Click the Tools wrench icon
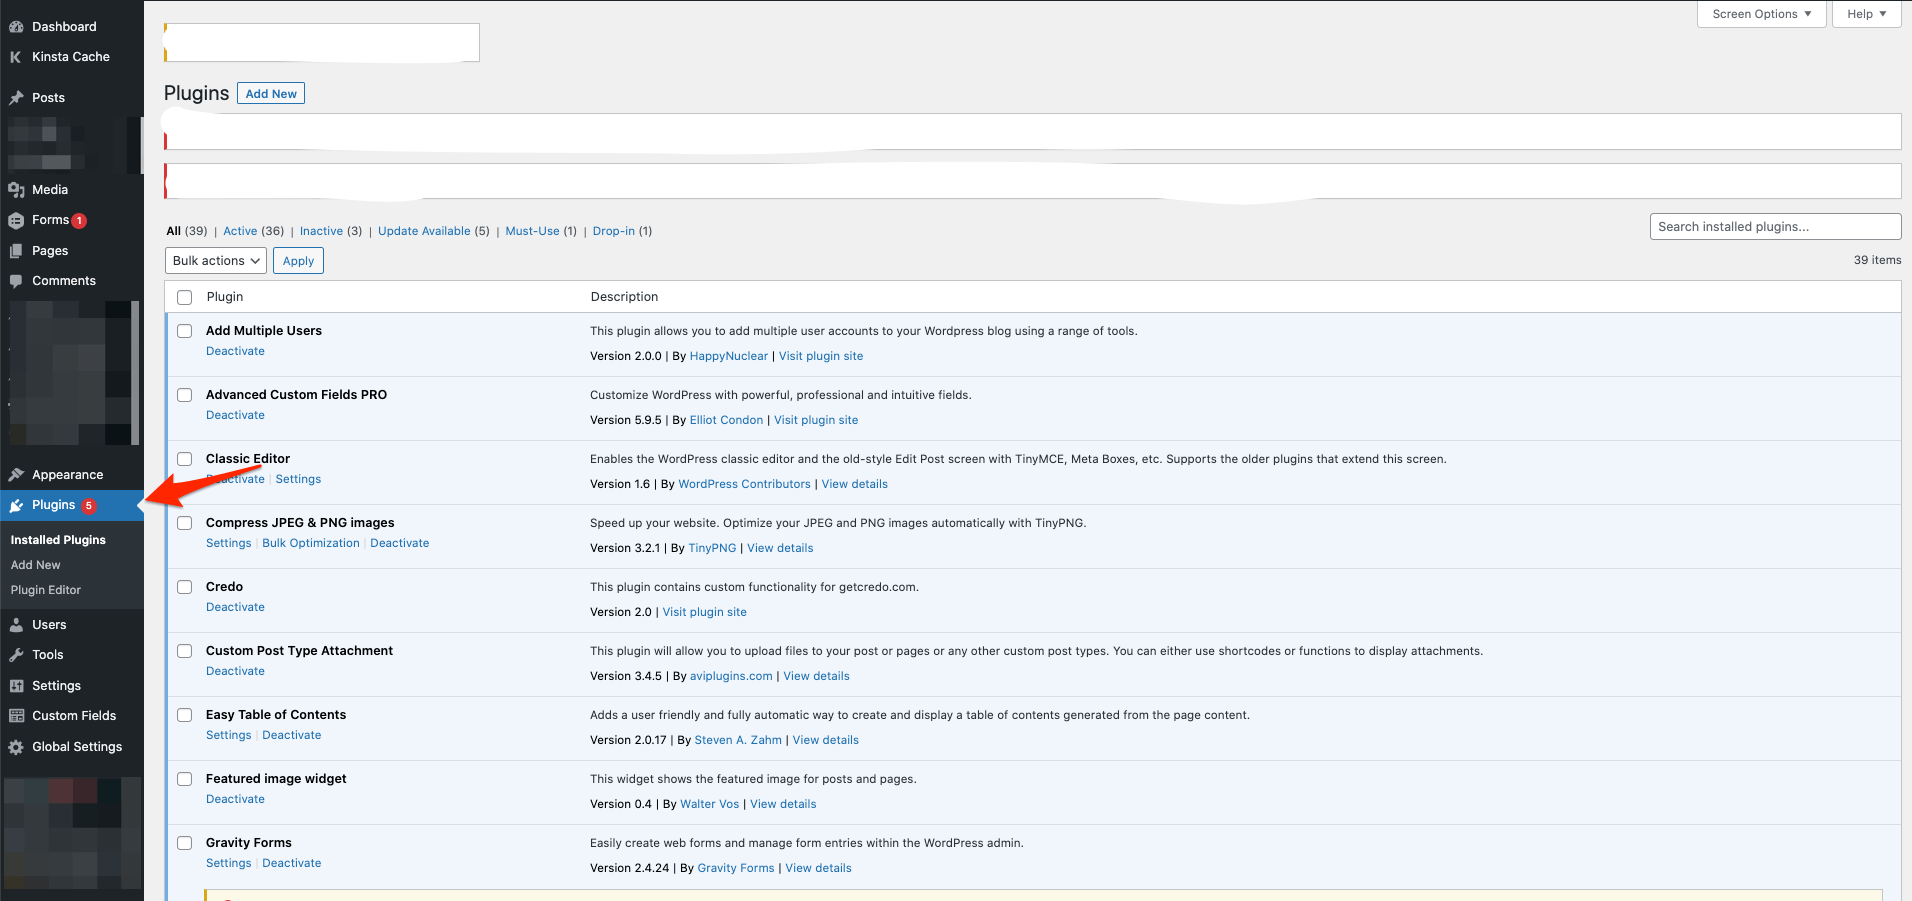The width and height of the screenshot is (1912, 901). [x=16, y=655]
